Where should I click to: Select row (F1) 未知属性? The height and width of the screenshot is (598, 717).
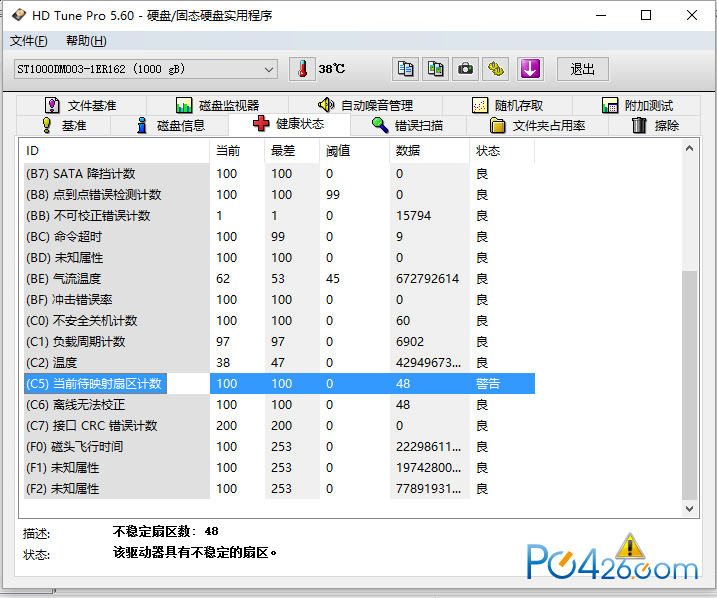(x=279, y=468)
